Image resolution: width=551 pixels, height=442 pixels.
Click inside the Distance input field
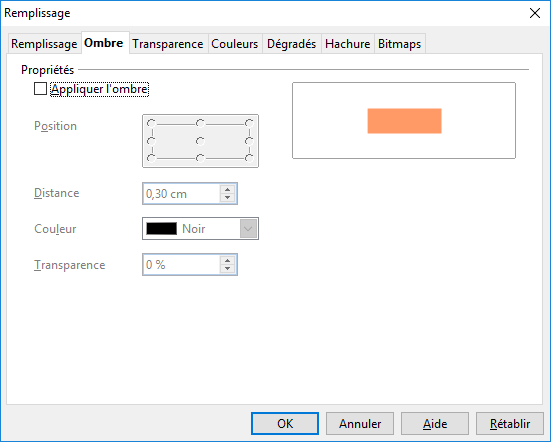pyautogui.click(x=182, y=194)
